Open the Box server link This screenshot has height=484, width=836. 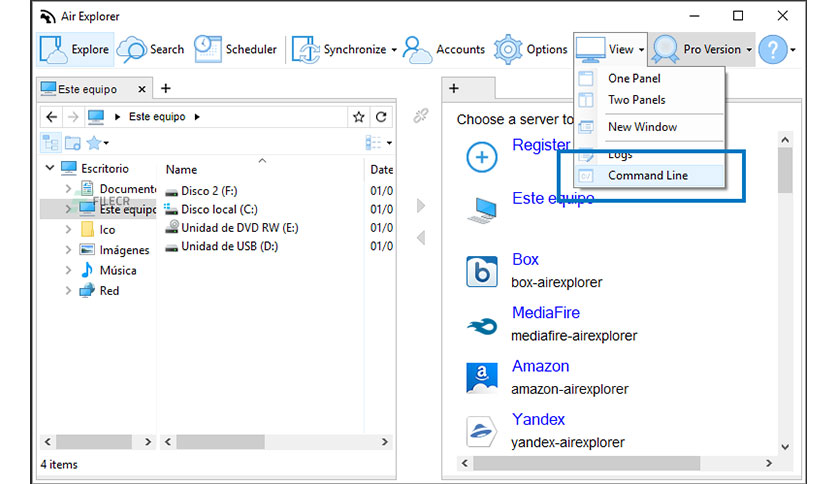click(x=525, y=259)
